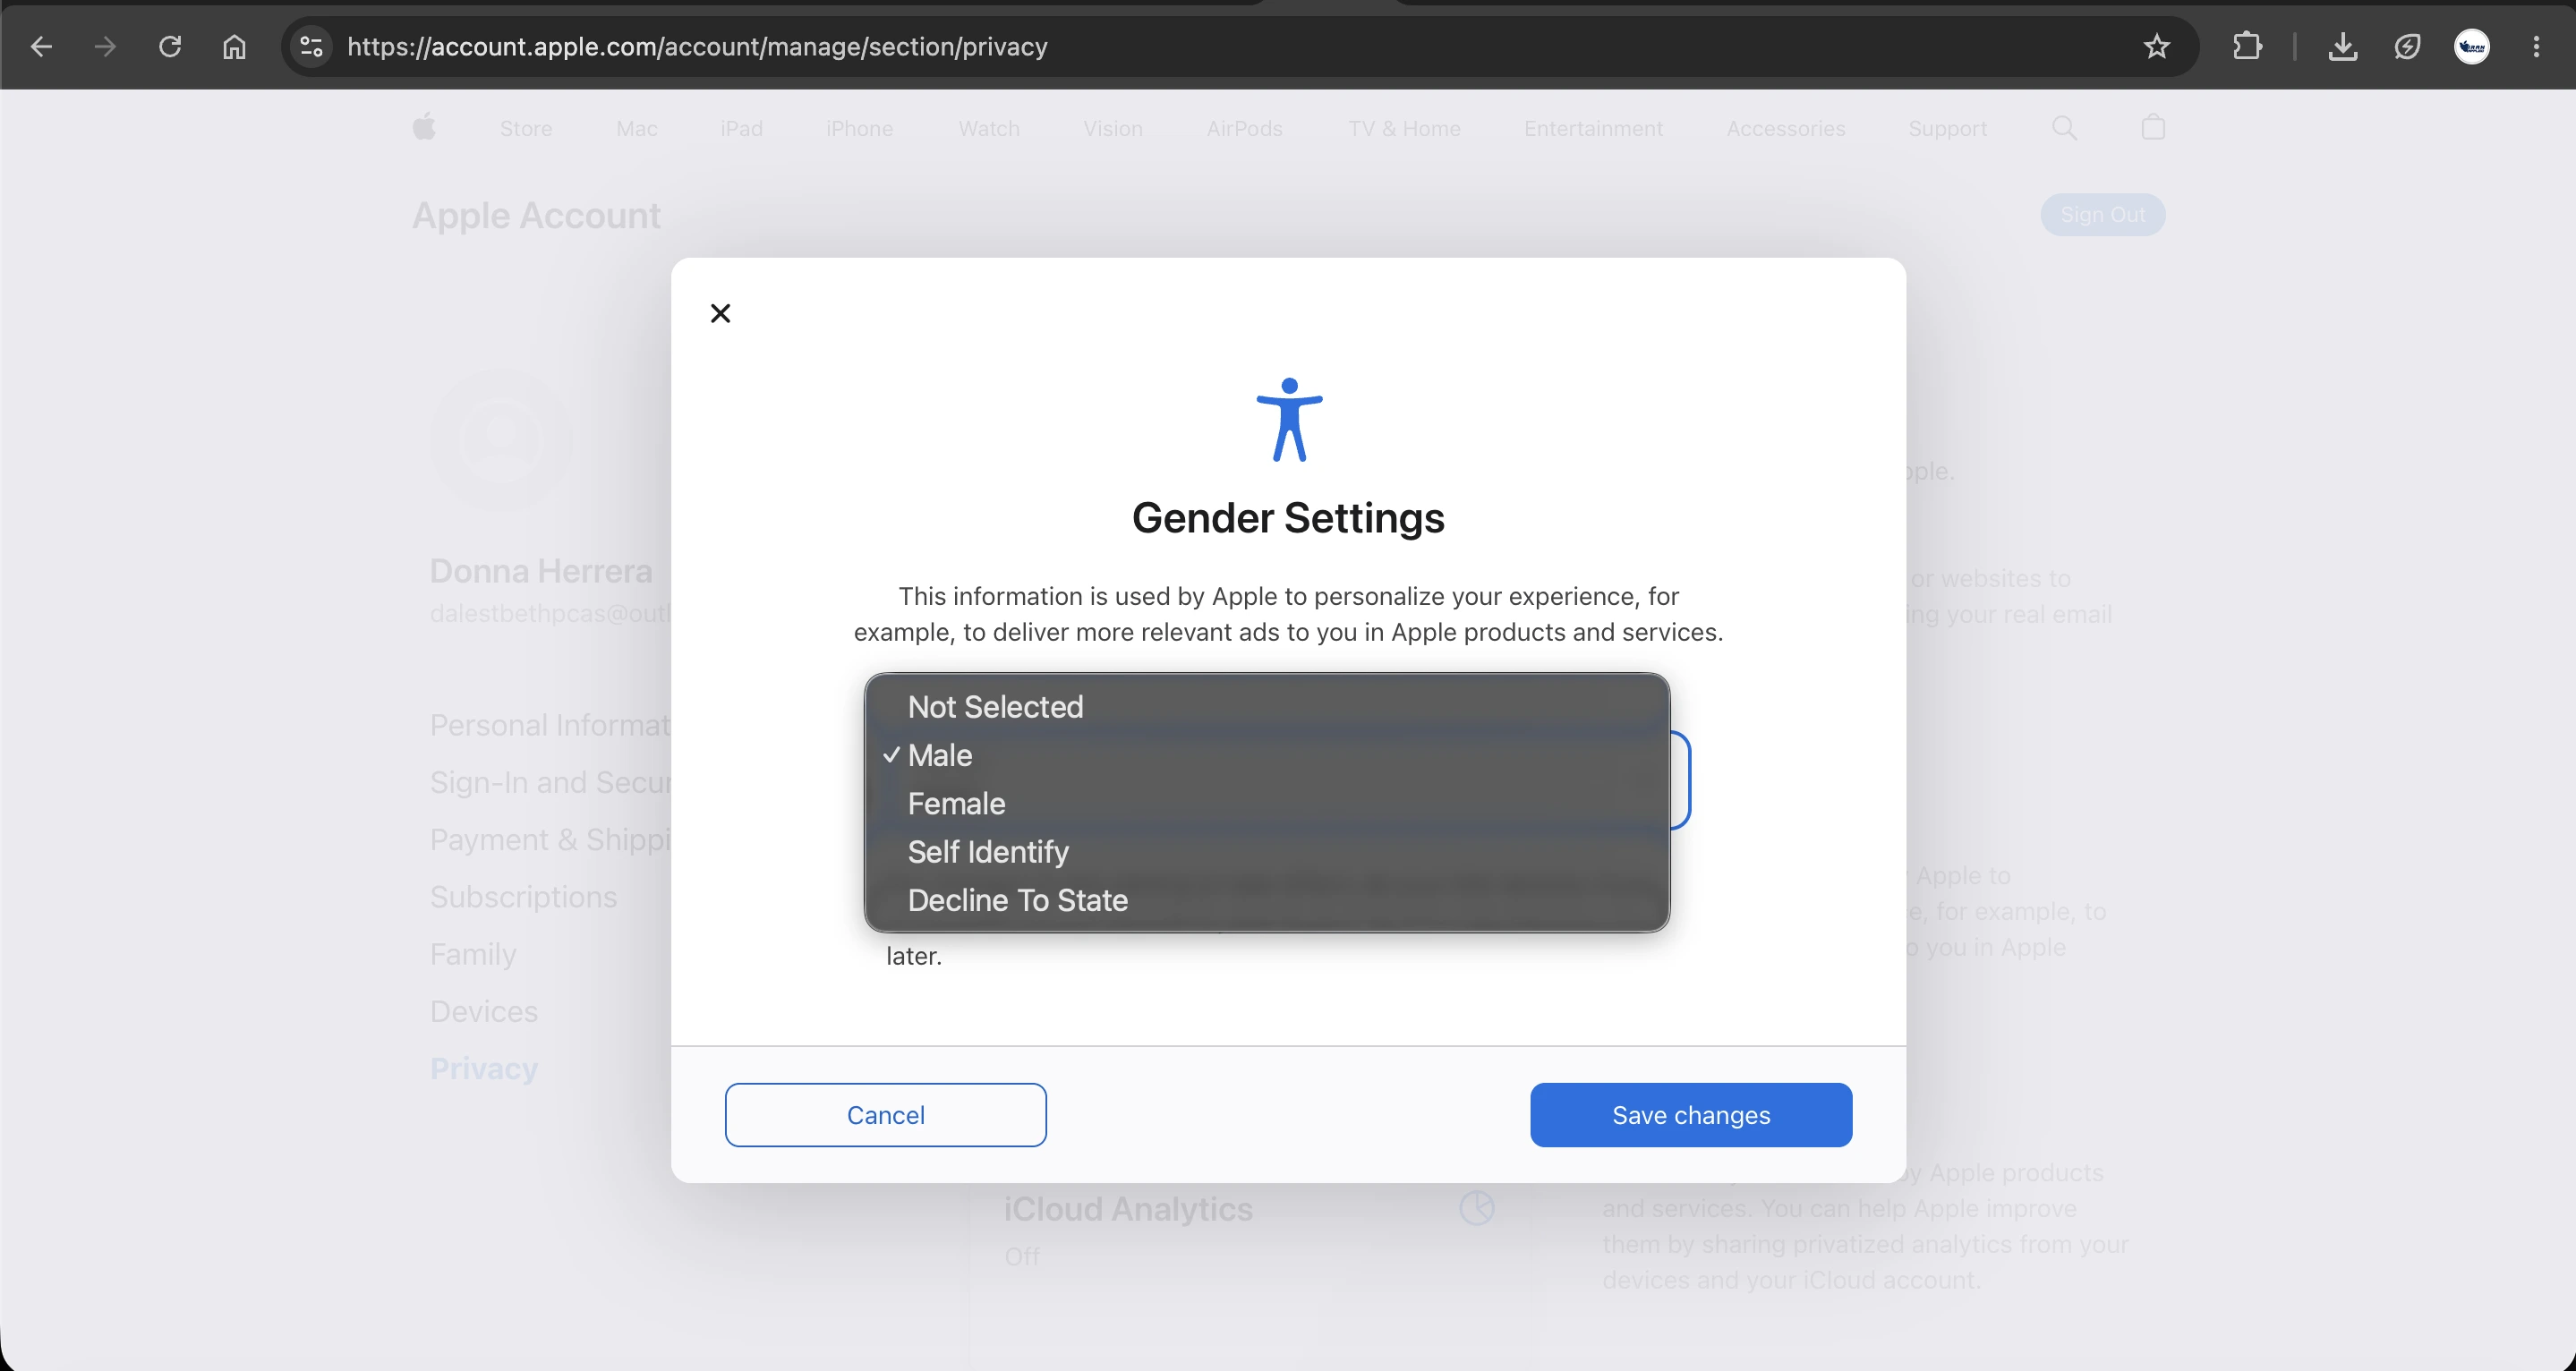Open the shopping bag icon

coord(2153,127)
